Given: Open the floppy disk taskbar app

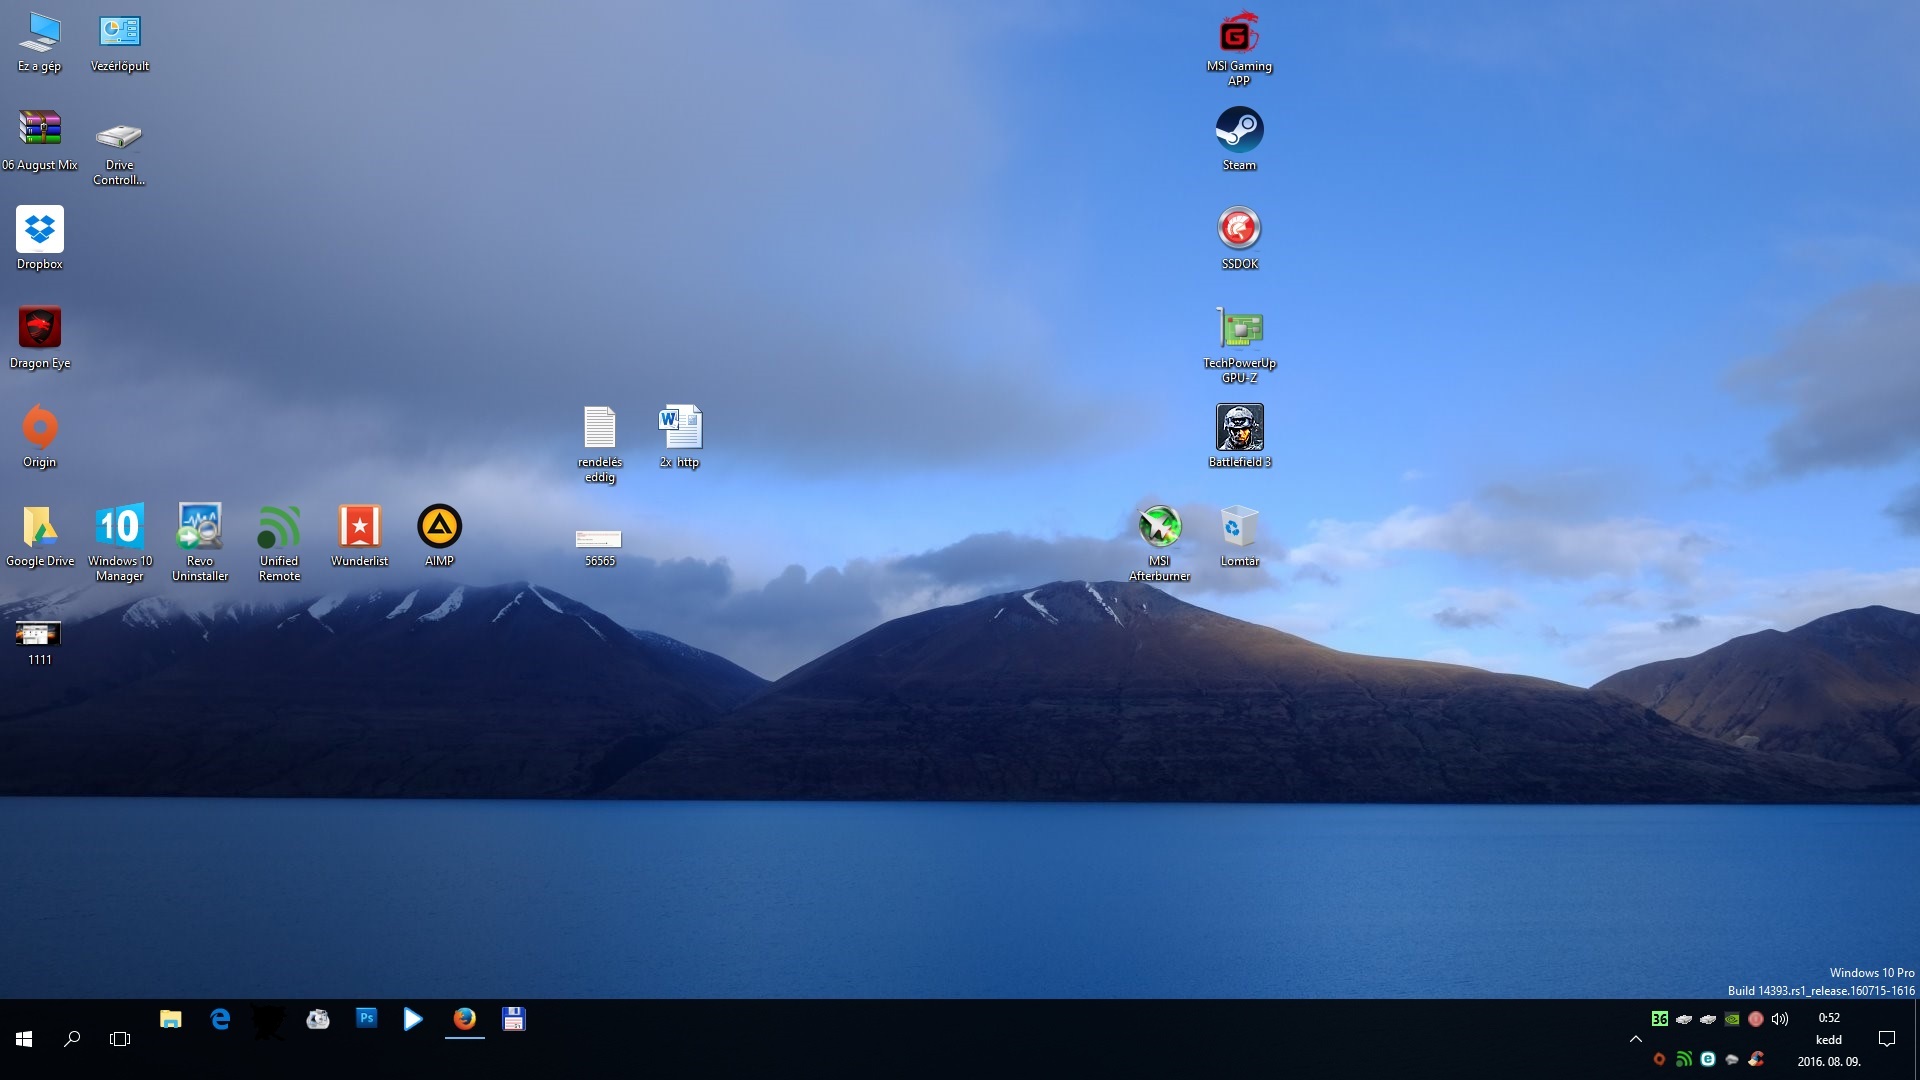Looking at the screenshot, I should [514, 1019].
